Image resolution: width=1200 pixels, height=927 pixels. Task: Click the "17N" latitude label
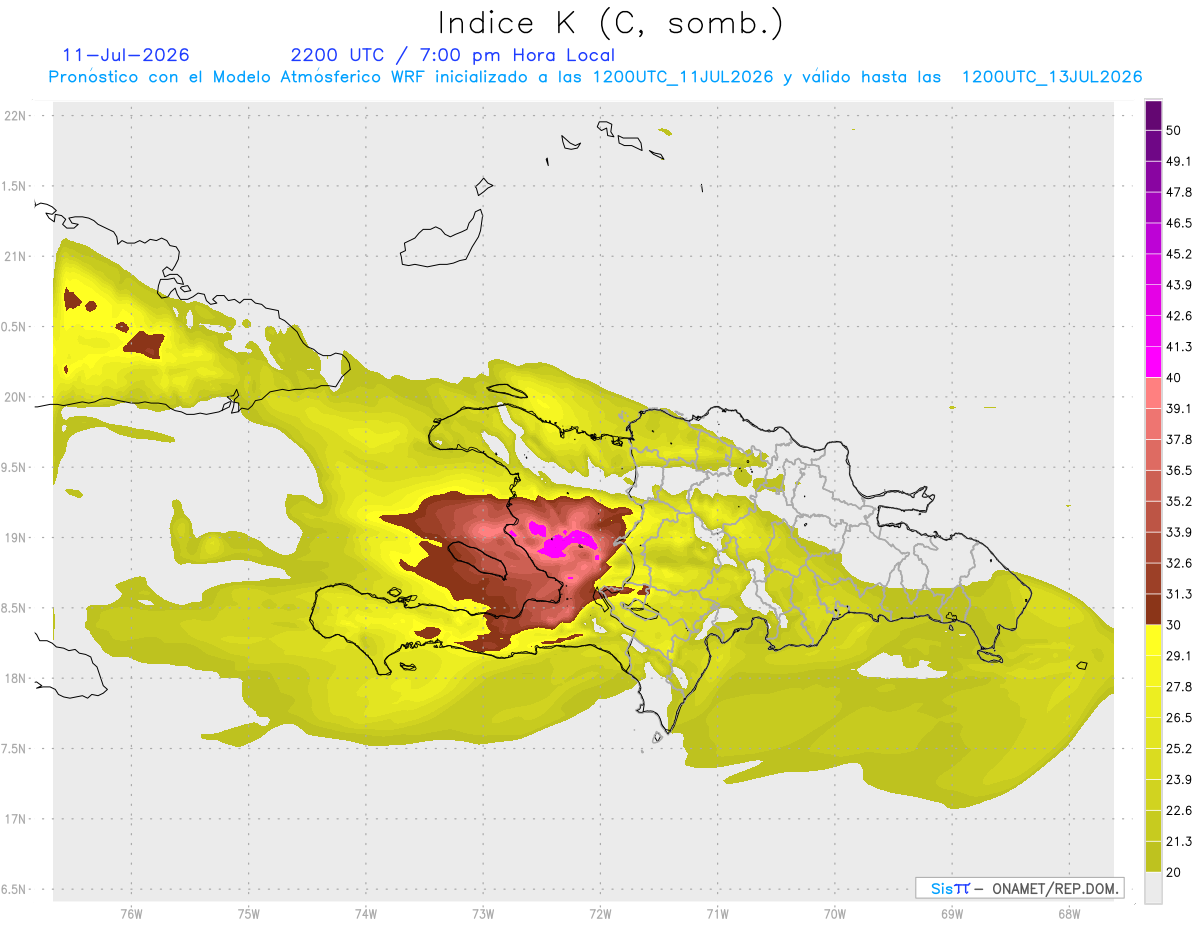(x=16, y=819)
